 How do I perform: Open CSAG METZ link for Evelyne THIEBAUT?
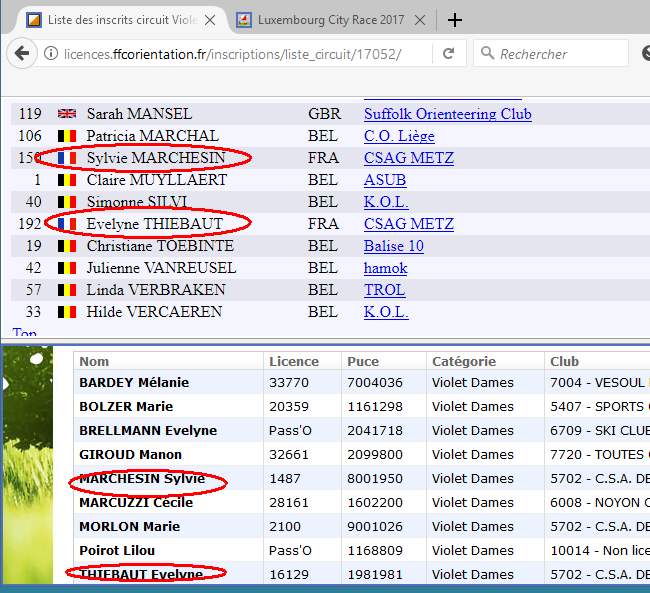409,224
